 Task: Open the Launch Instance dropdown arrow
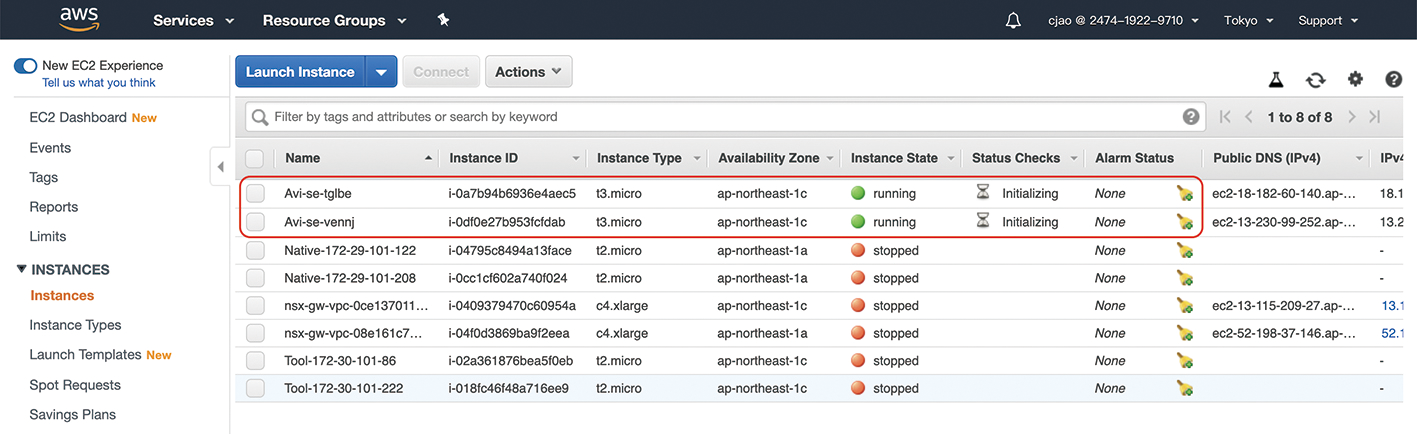(381, 72)
